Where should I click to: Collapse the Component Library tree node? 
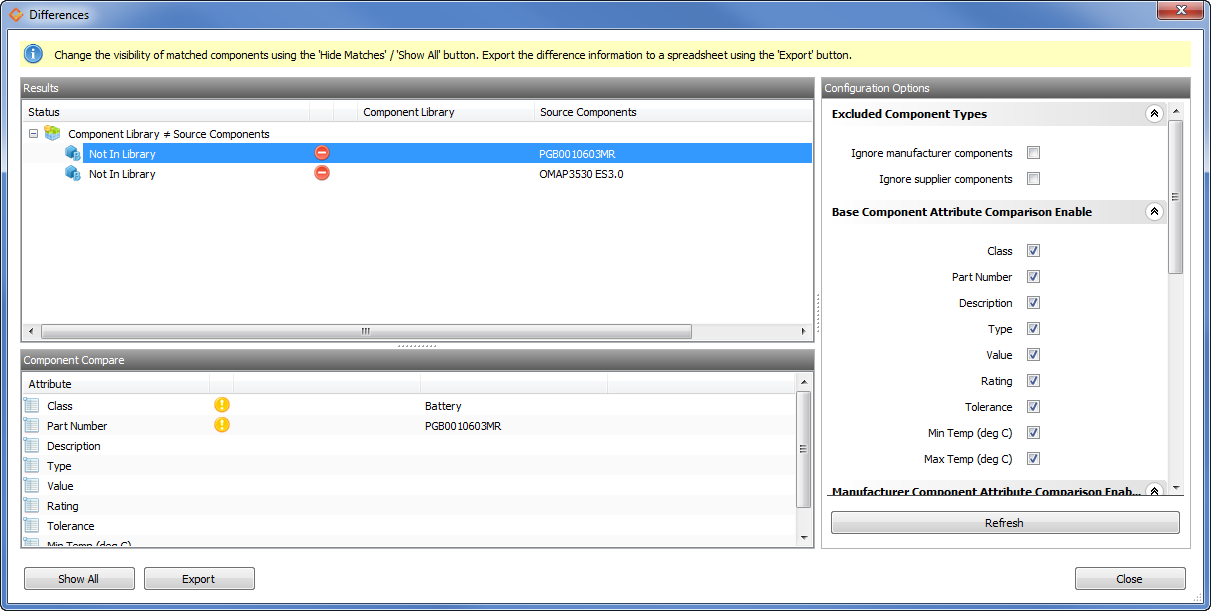pyautogui.click(x=33, y=133)
